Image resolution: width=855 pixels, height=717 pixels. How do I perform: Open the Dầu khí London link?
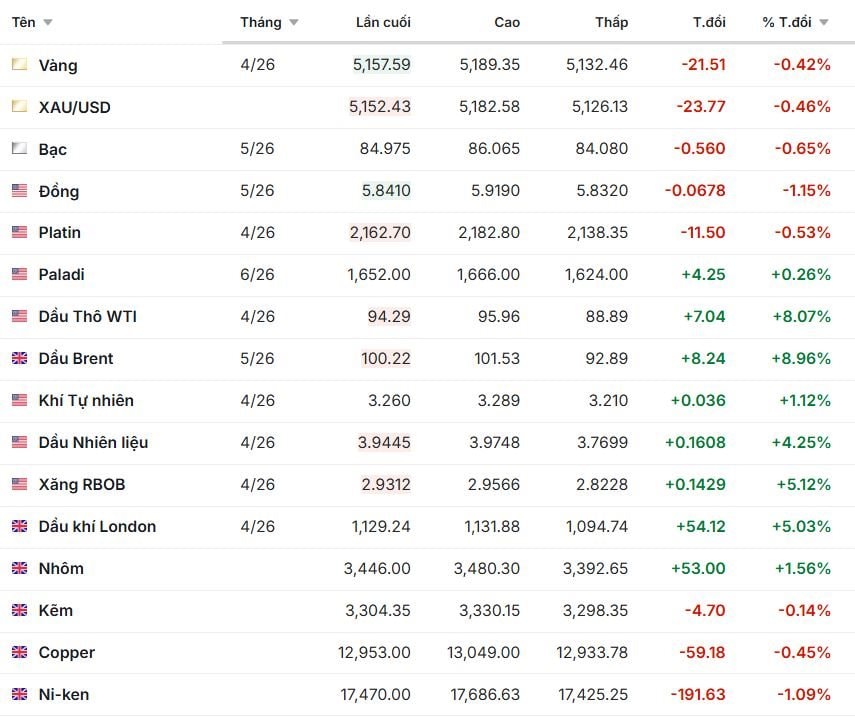pos(97,526)
